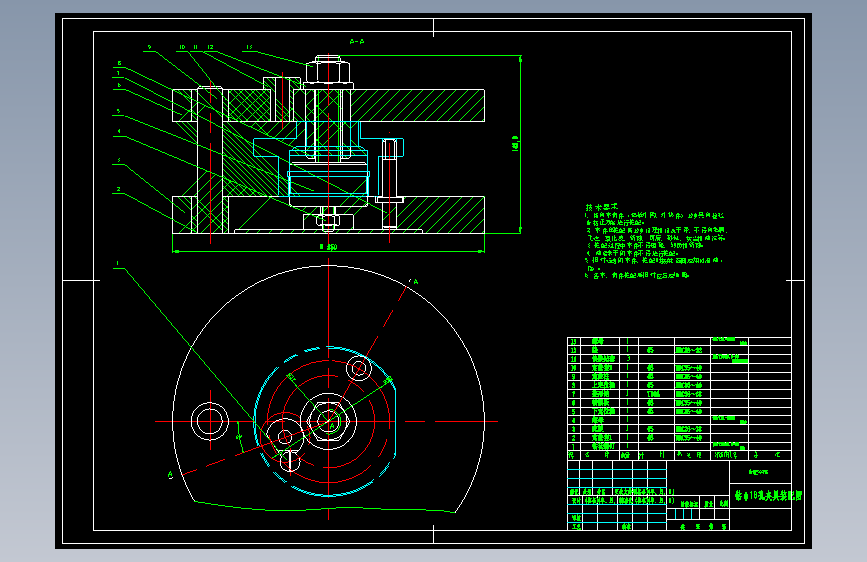Click the technical requirements heading
The image size is (867, 562).
[x=602, y=207]
